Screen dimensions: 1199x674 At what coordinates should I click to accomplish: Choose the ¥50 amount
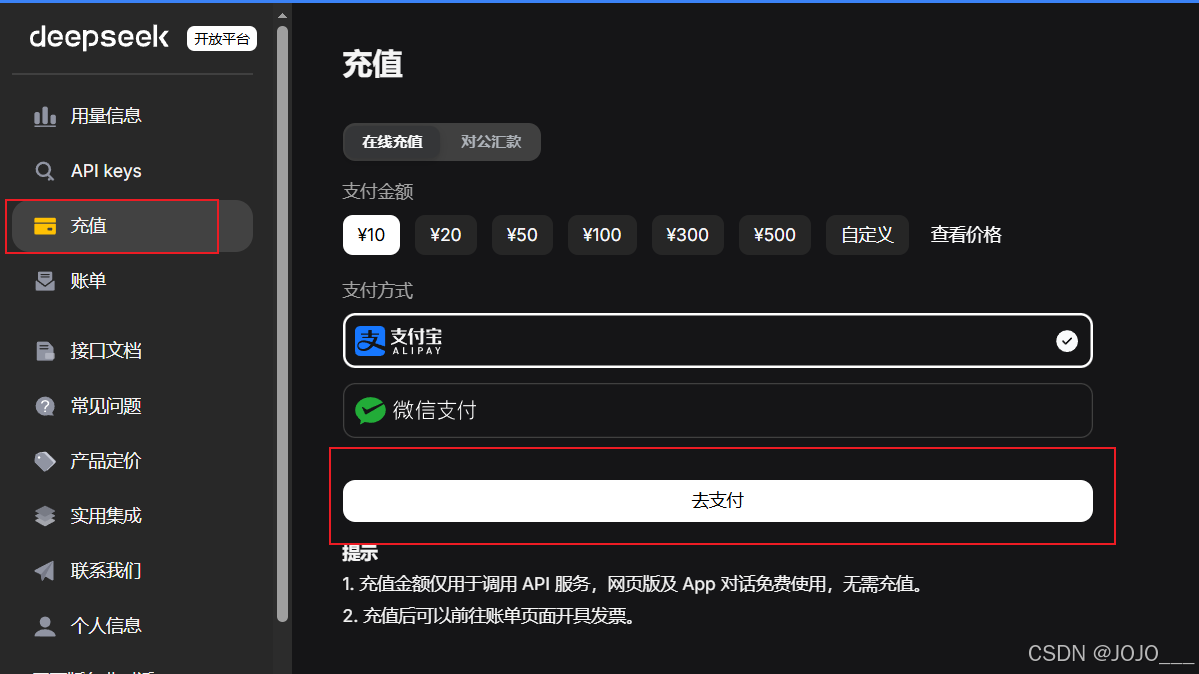(x=522, y=235)
